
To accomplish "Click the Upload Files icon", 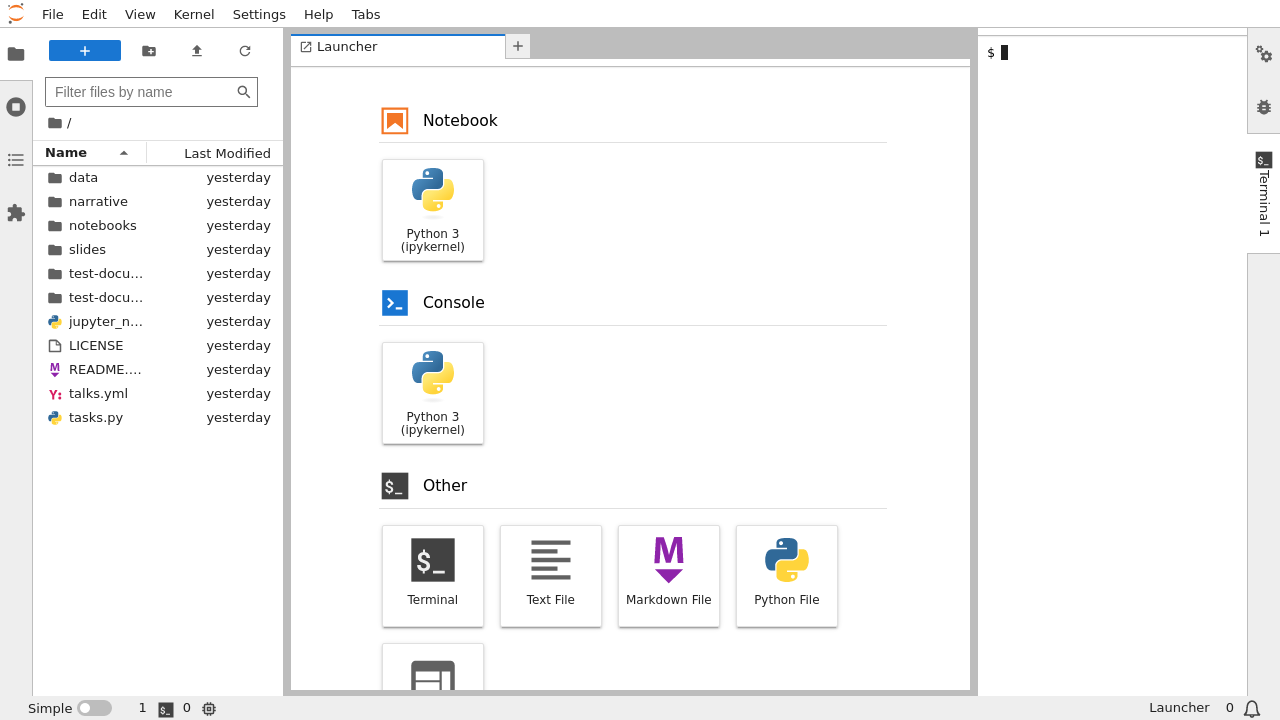I will pos(197,51).
